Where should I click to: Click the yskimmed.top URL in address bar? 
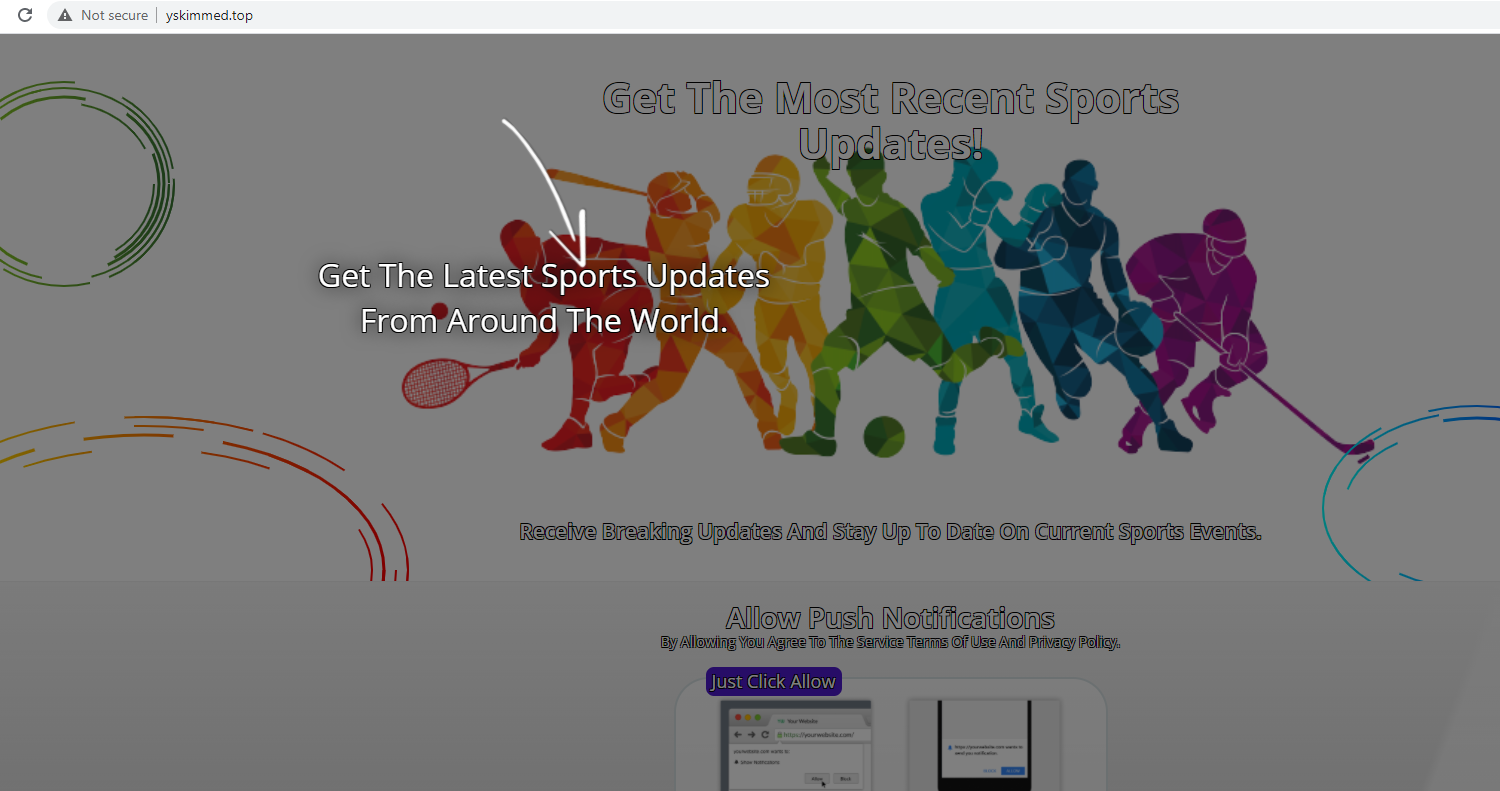point(209,15)
